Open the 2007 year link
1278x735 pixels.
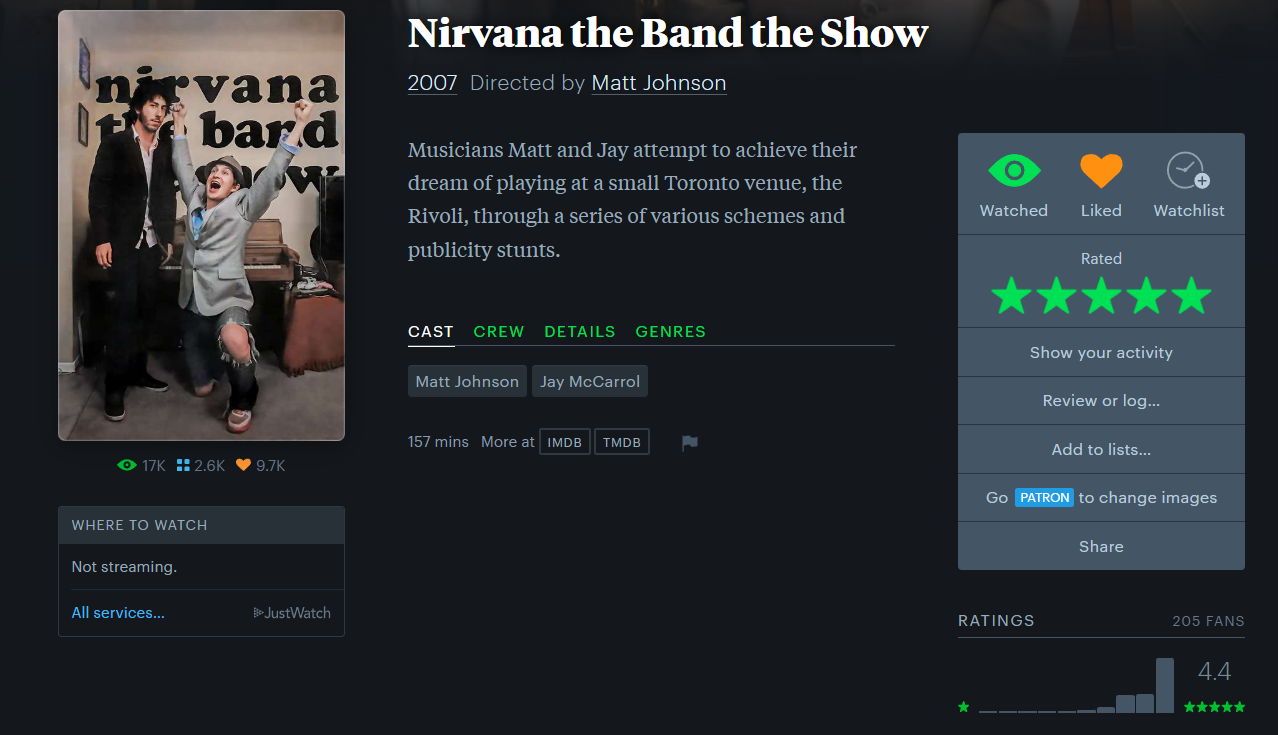432,83
